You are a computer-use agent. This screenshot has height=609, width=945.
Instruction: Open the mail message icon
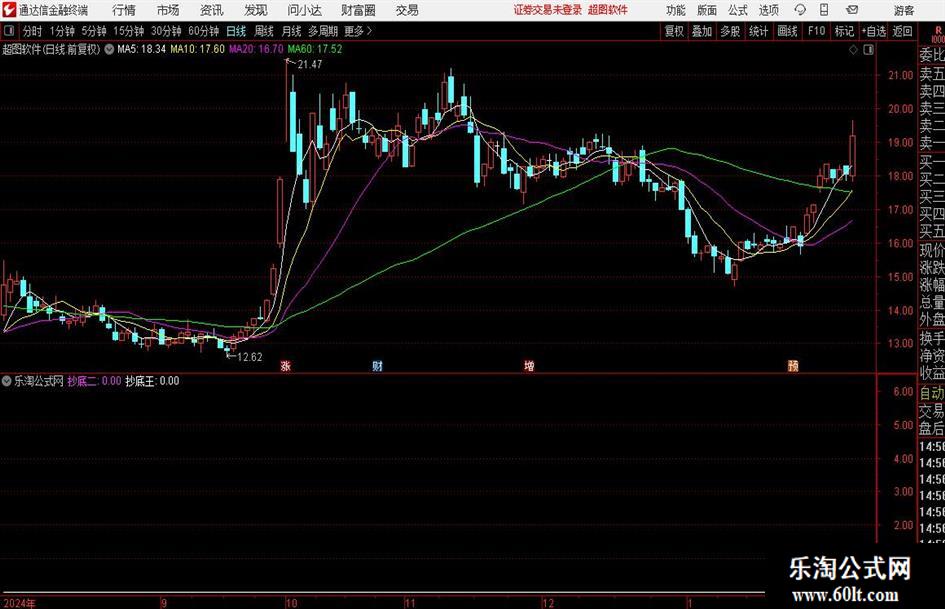point(852,10)
